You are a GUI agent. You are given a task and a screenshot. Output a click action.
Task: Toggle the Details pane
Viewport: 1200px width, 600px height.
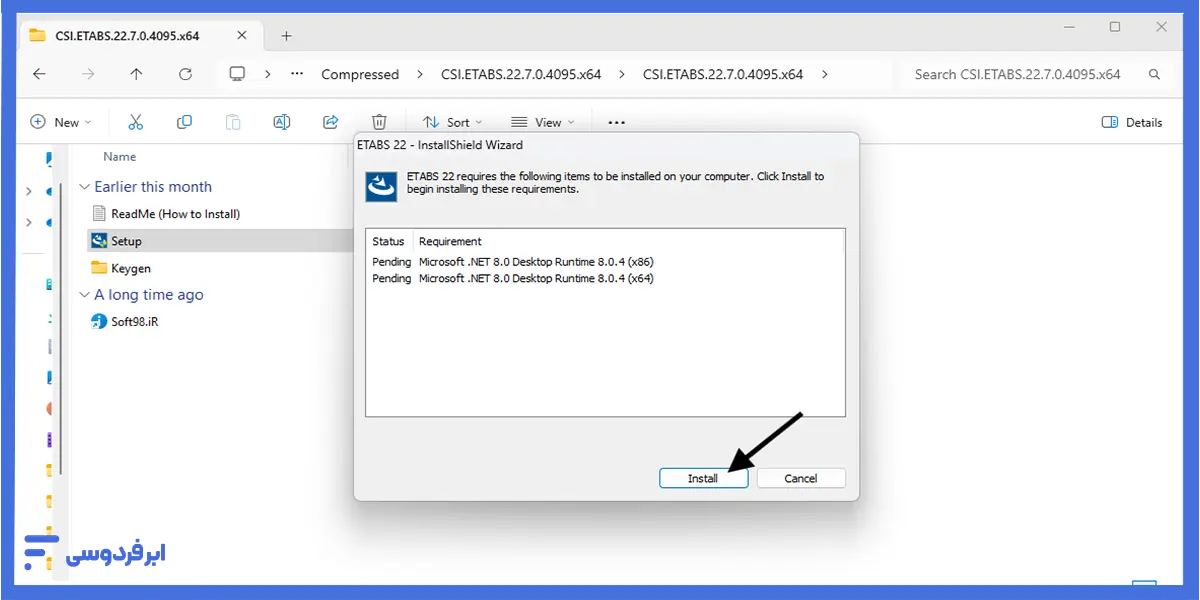point(1132,122)
